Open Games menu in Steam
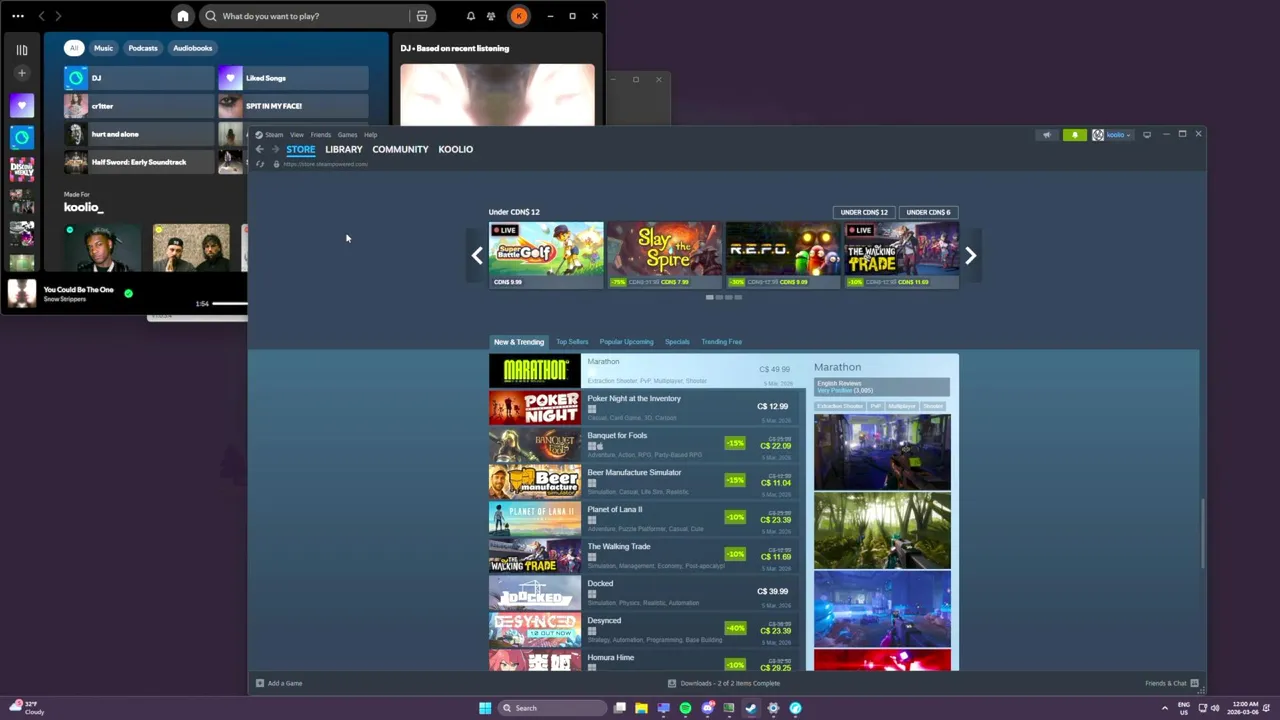This screenshot has height=720, width=1280. tap(347, 135)
